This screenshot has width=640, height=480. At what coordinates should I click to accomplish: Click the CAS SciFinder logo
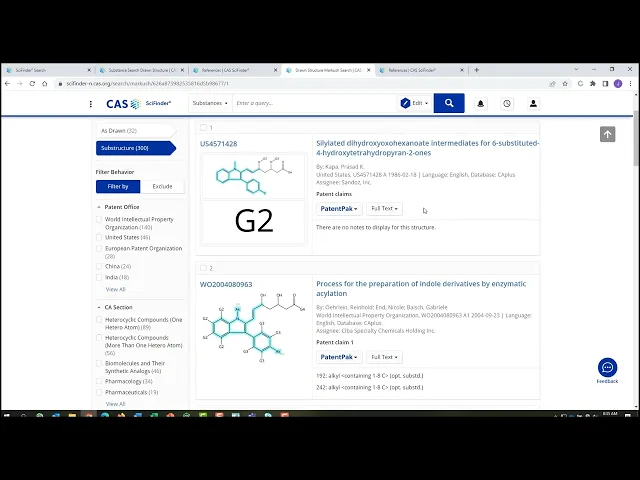click(x=138, y=104)
